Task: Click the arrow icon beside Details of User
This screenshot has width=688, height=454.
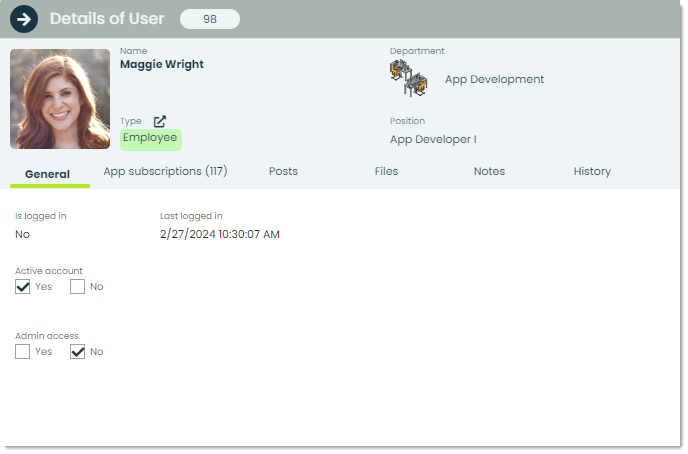Action: pyautogui.click(x=24, y=19)
